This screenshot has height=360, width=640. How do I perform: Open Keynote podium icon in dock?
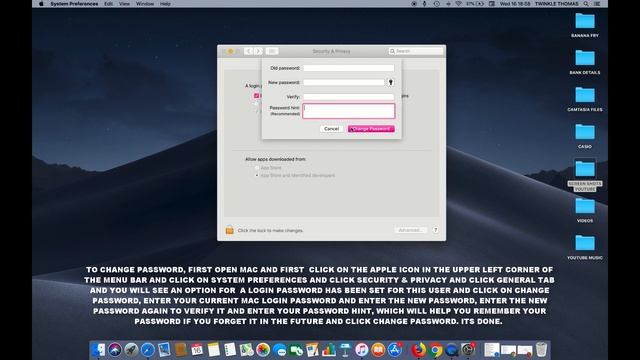pos(346,350)
